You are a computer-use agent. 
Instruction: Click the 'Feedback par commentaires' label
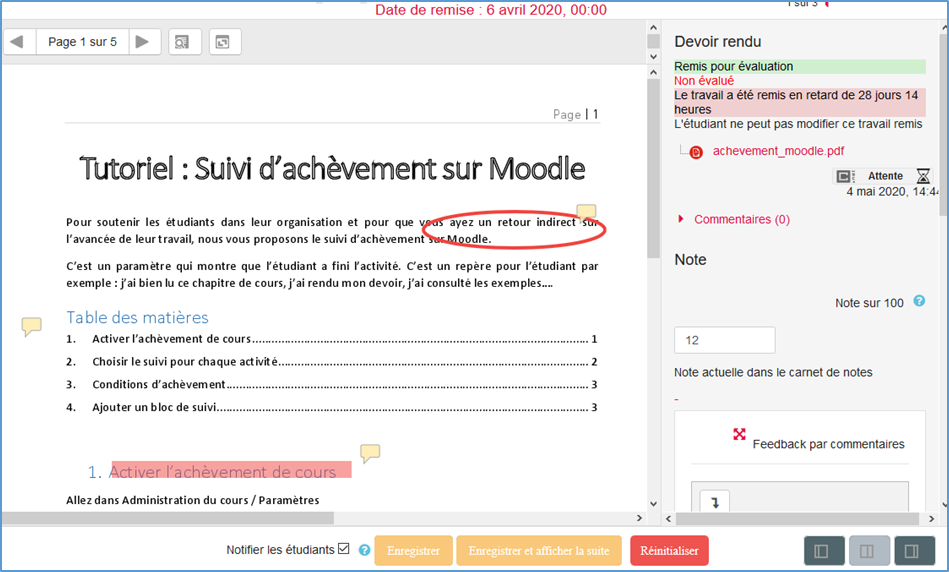pos(828,444)
